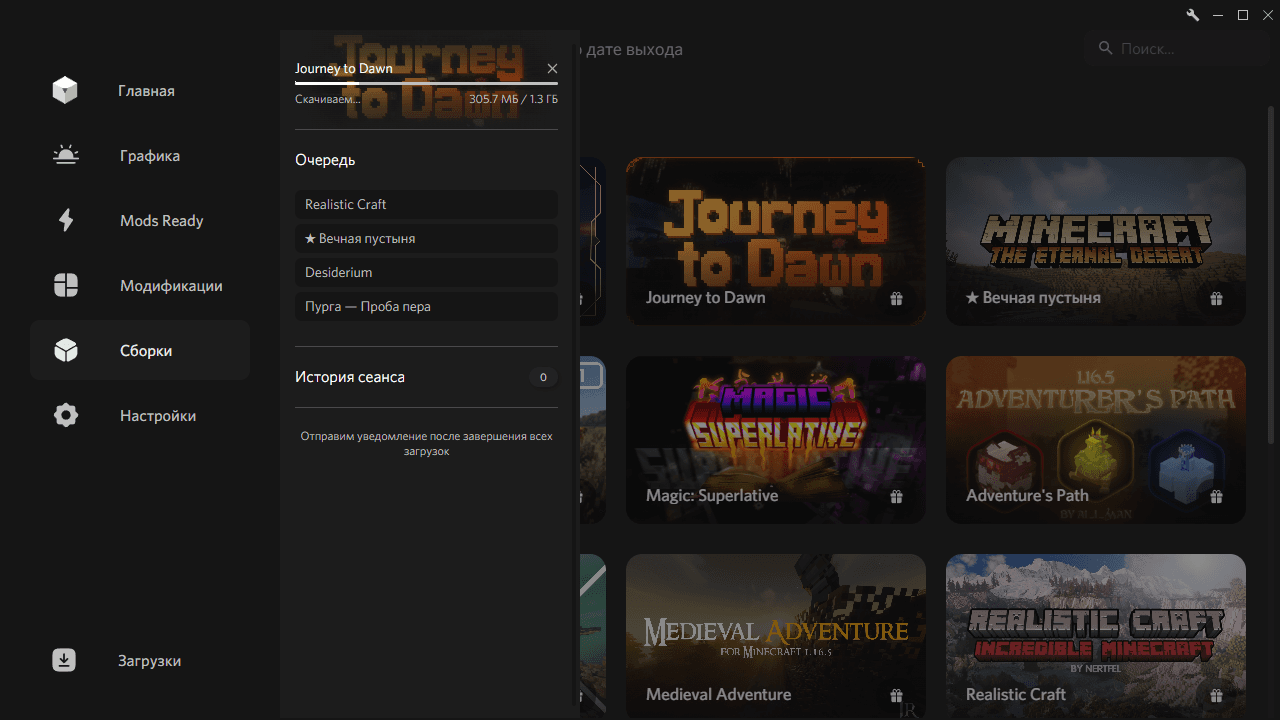Click the Сборки box icon
Image resolution: width=1280 pixels, height=720 pixels.
click(65, 351)
